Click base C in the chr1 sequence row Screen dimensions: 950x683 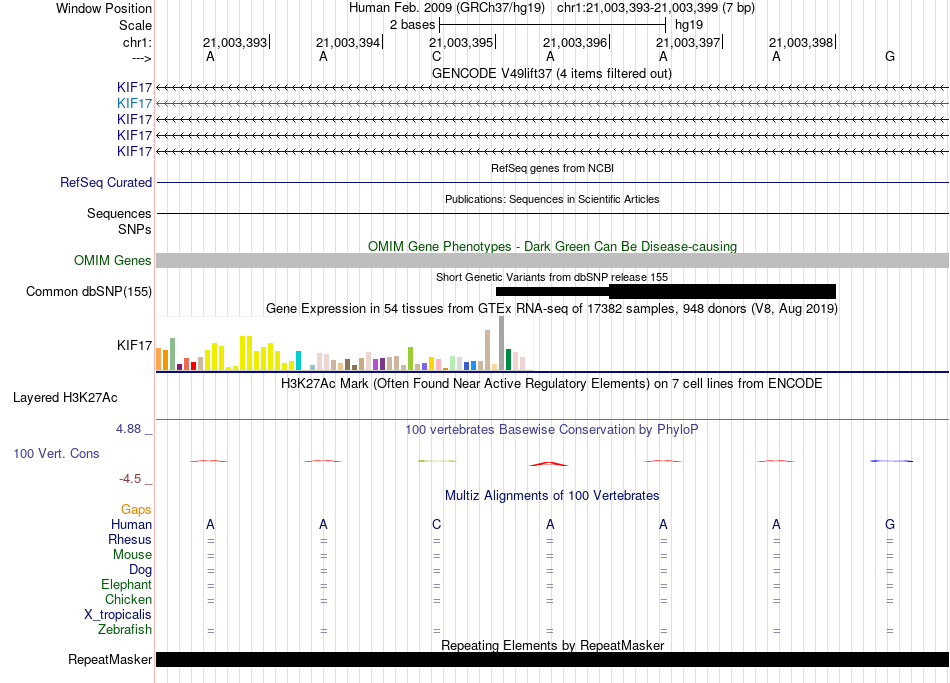point(436,56)
